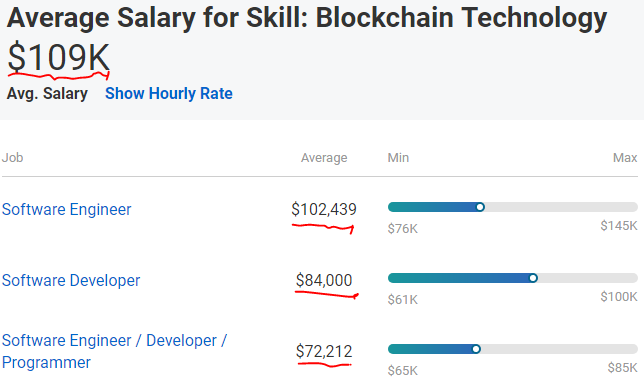Click the Software Engineer salary range marker

click(x=480, y=207)
